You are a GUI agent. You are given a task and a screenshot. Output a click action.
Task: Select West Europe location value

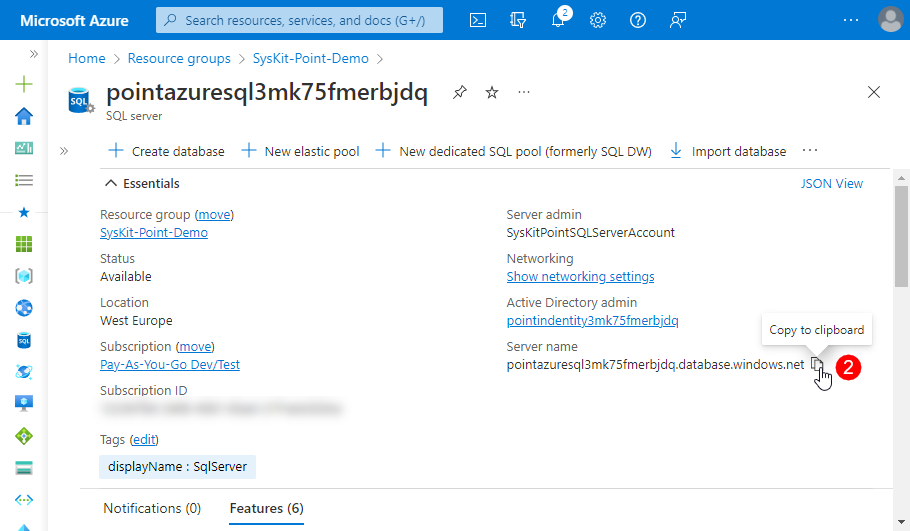(x=136, y=320)
